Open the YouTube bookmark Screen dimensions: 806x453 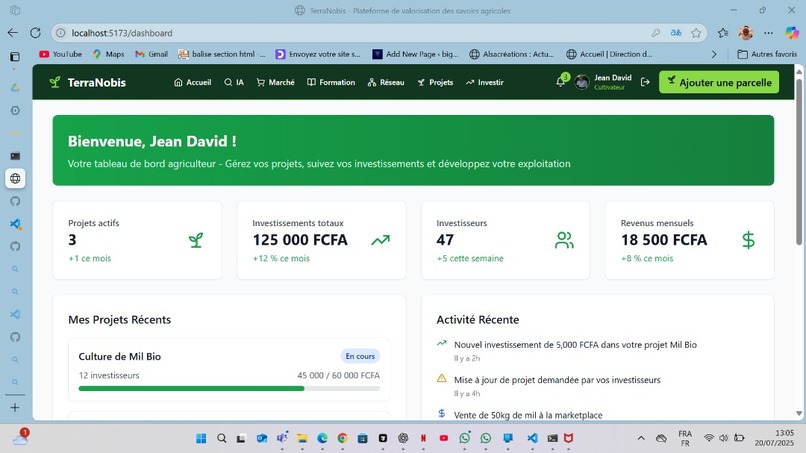coord(60,54)
